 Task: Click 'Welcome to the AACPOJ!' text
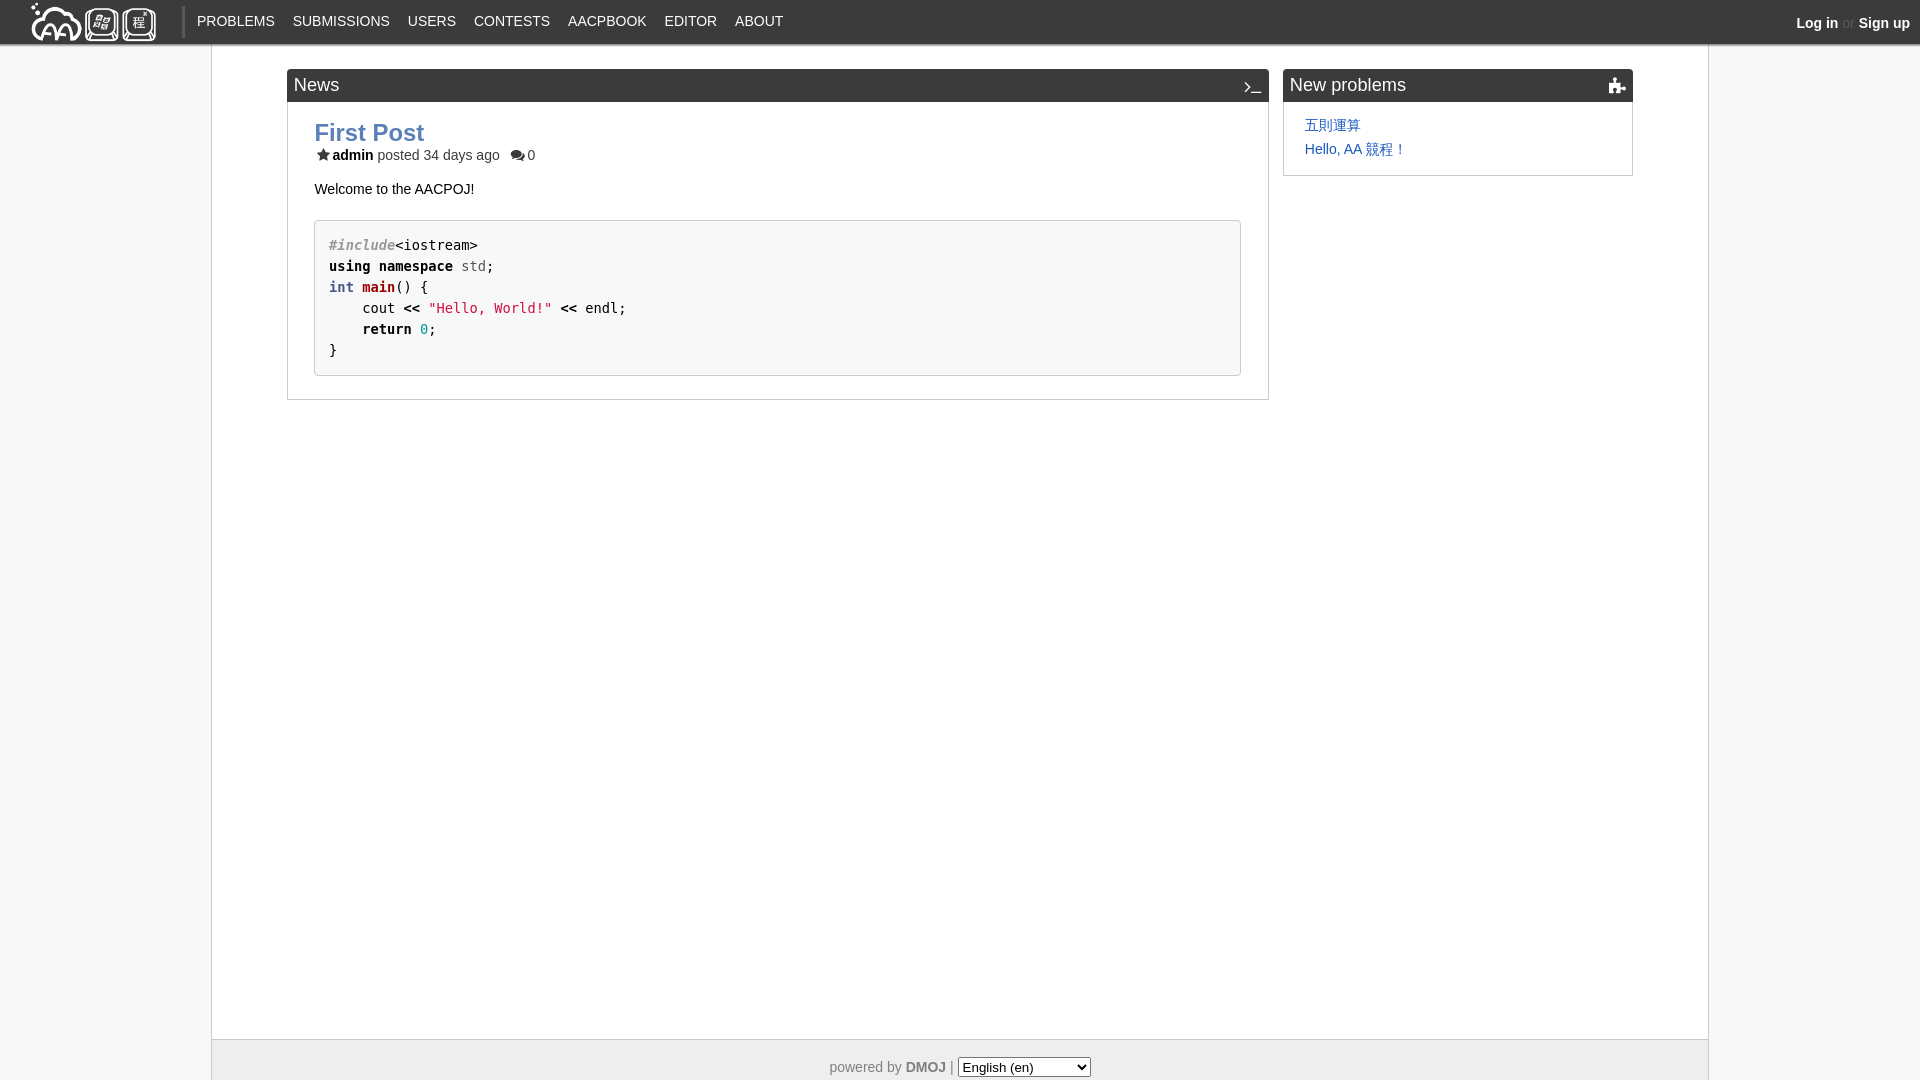coord(394,189)
